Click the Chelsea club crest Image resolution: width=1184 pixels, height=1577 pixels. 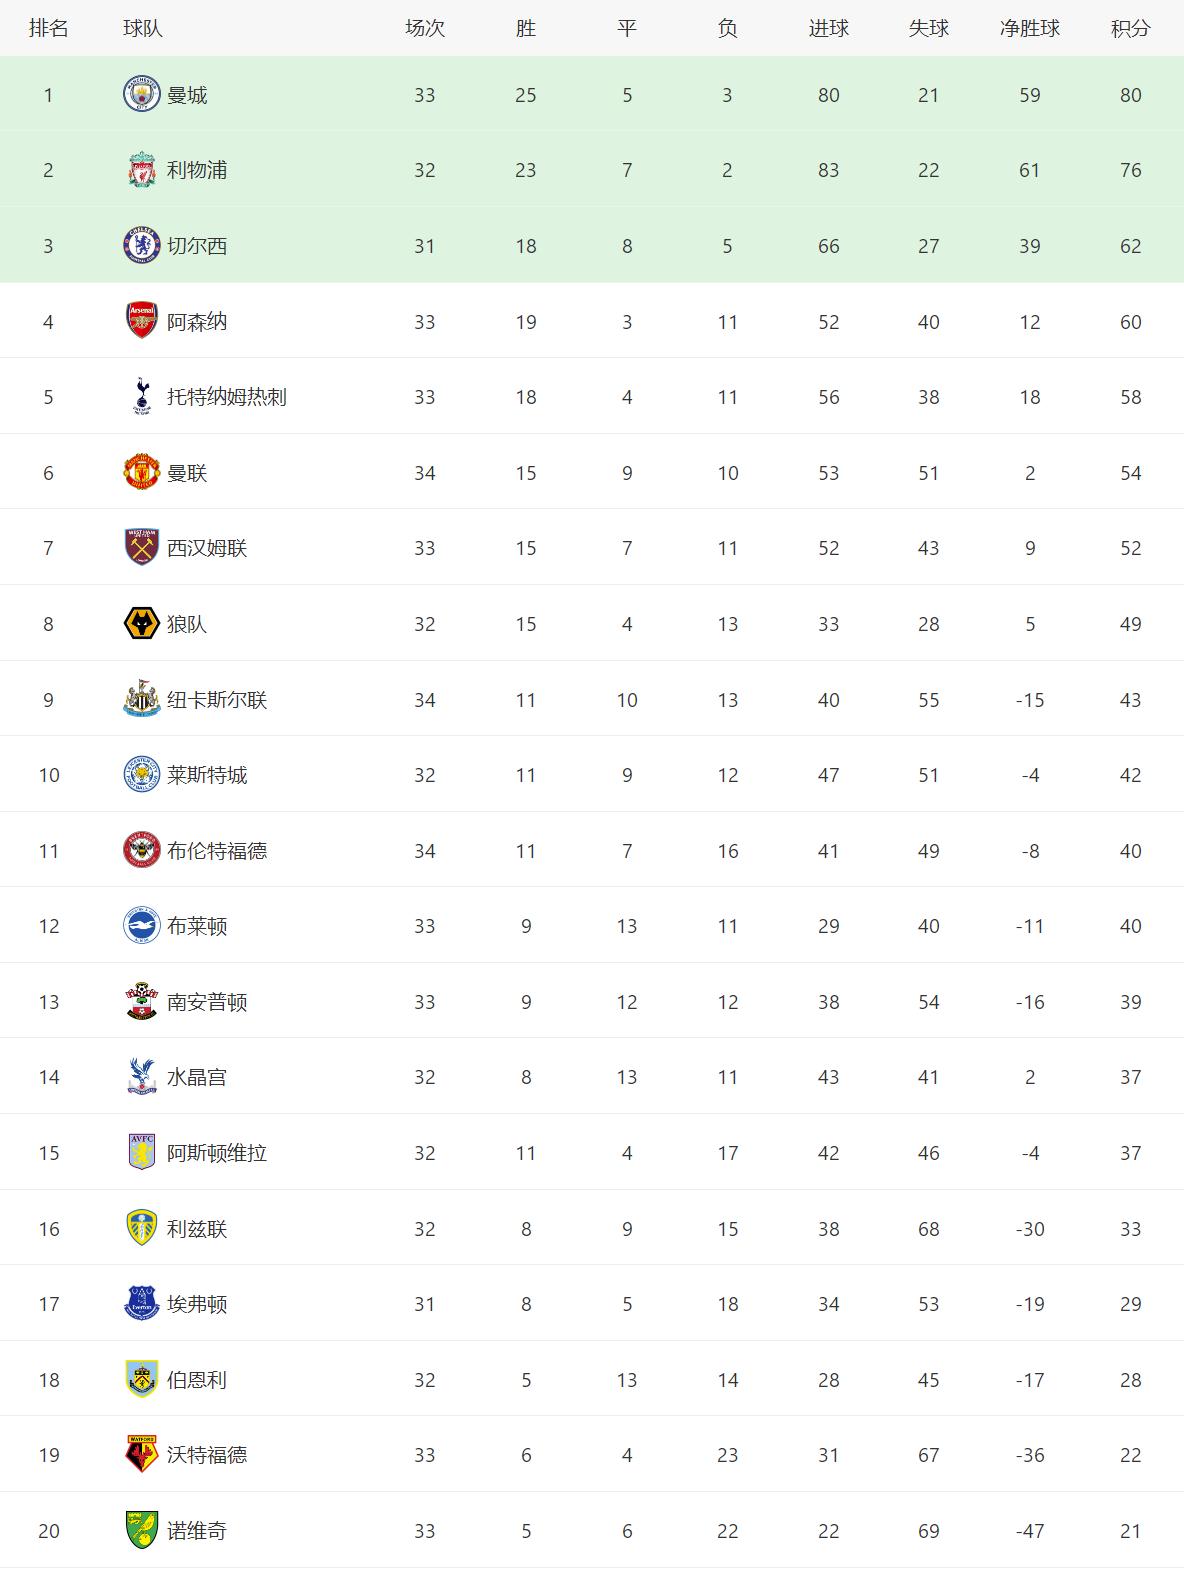[141, 246]
